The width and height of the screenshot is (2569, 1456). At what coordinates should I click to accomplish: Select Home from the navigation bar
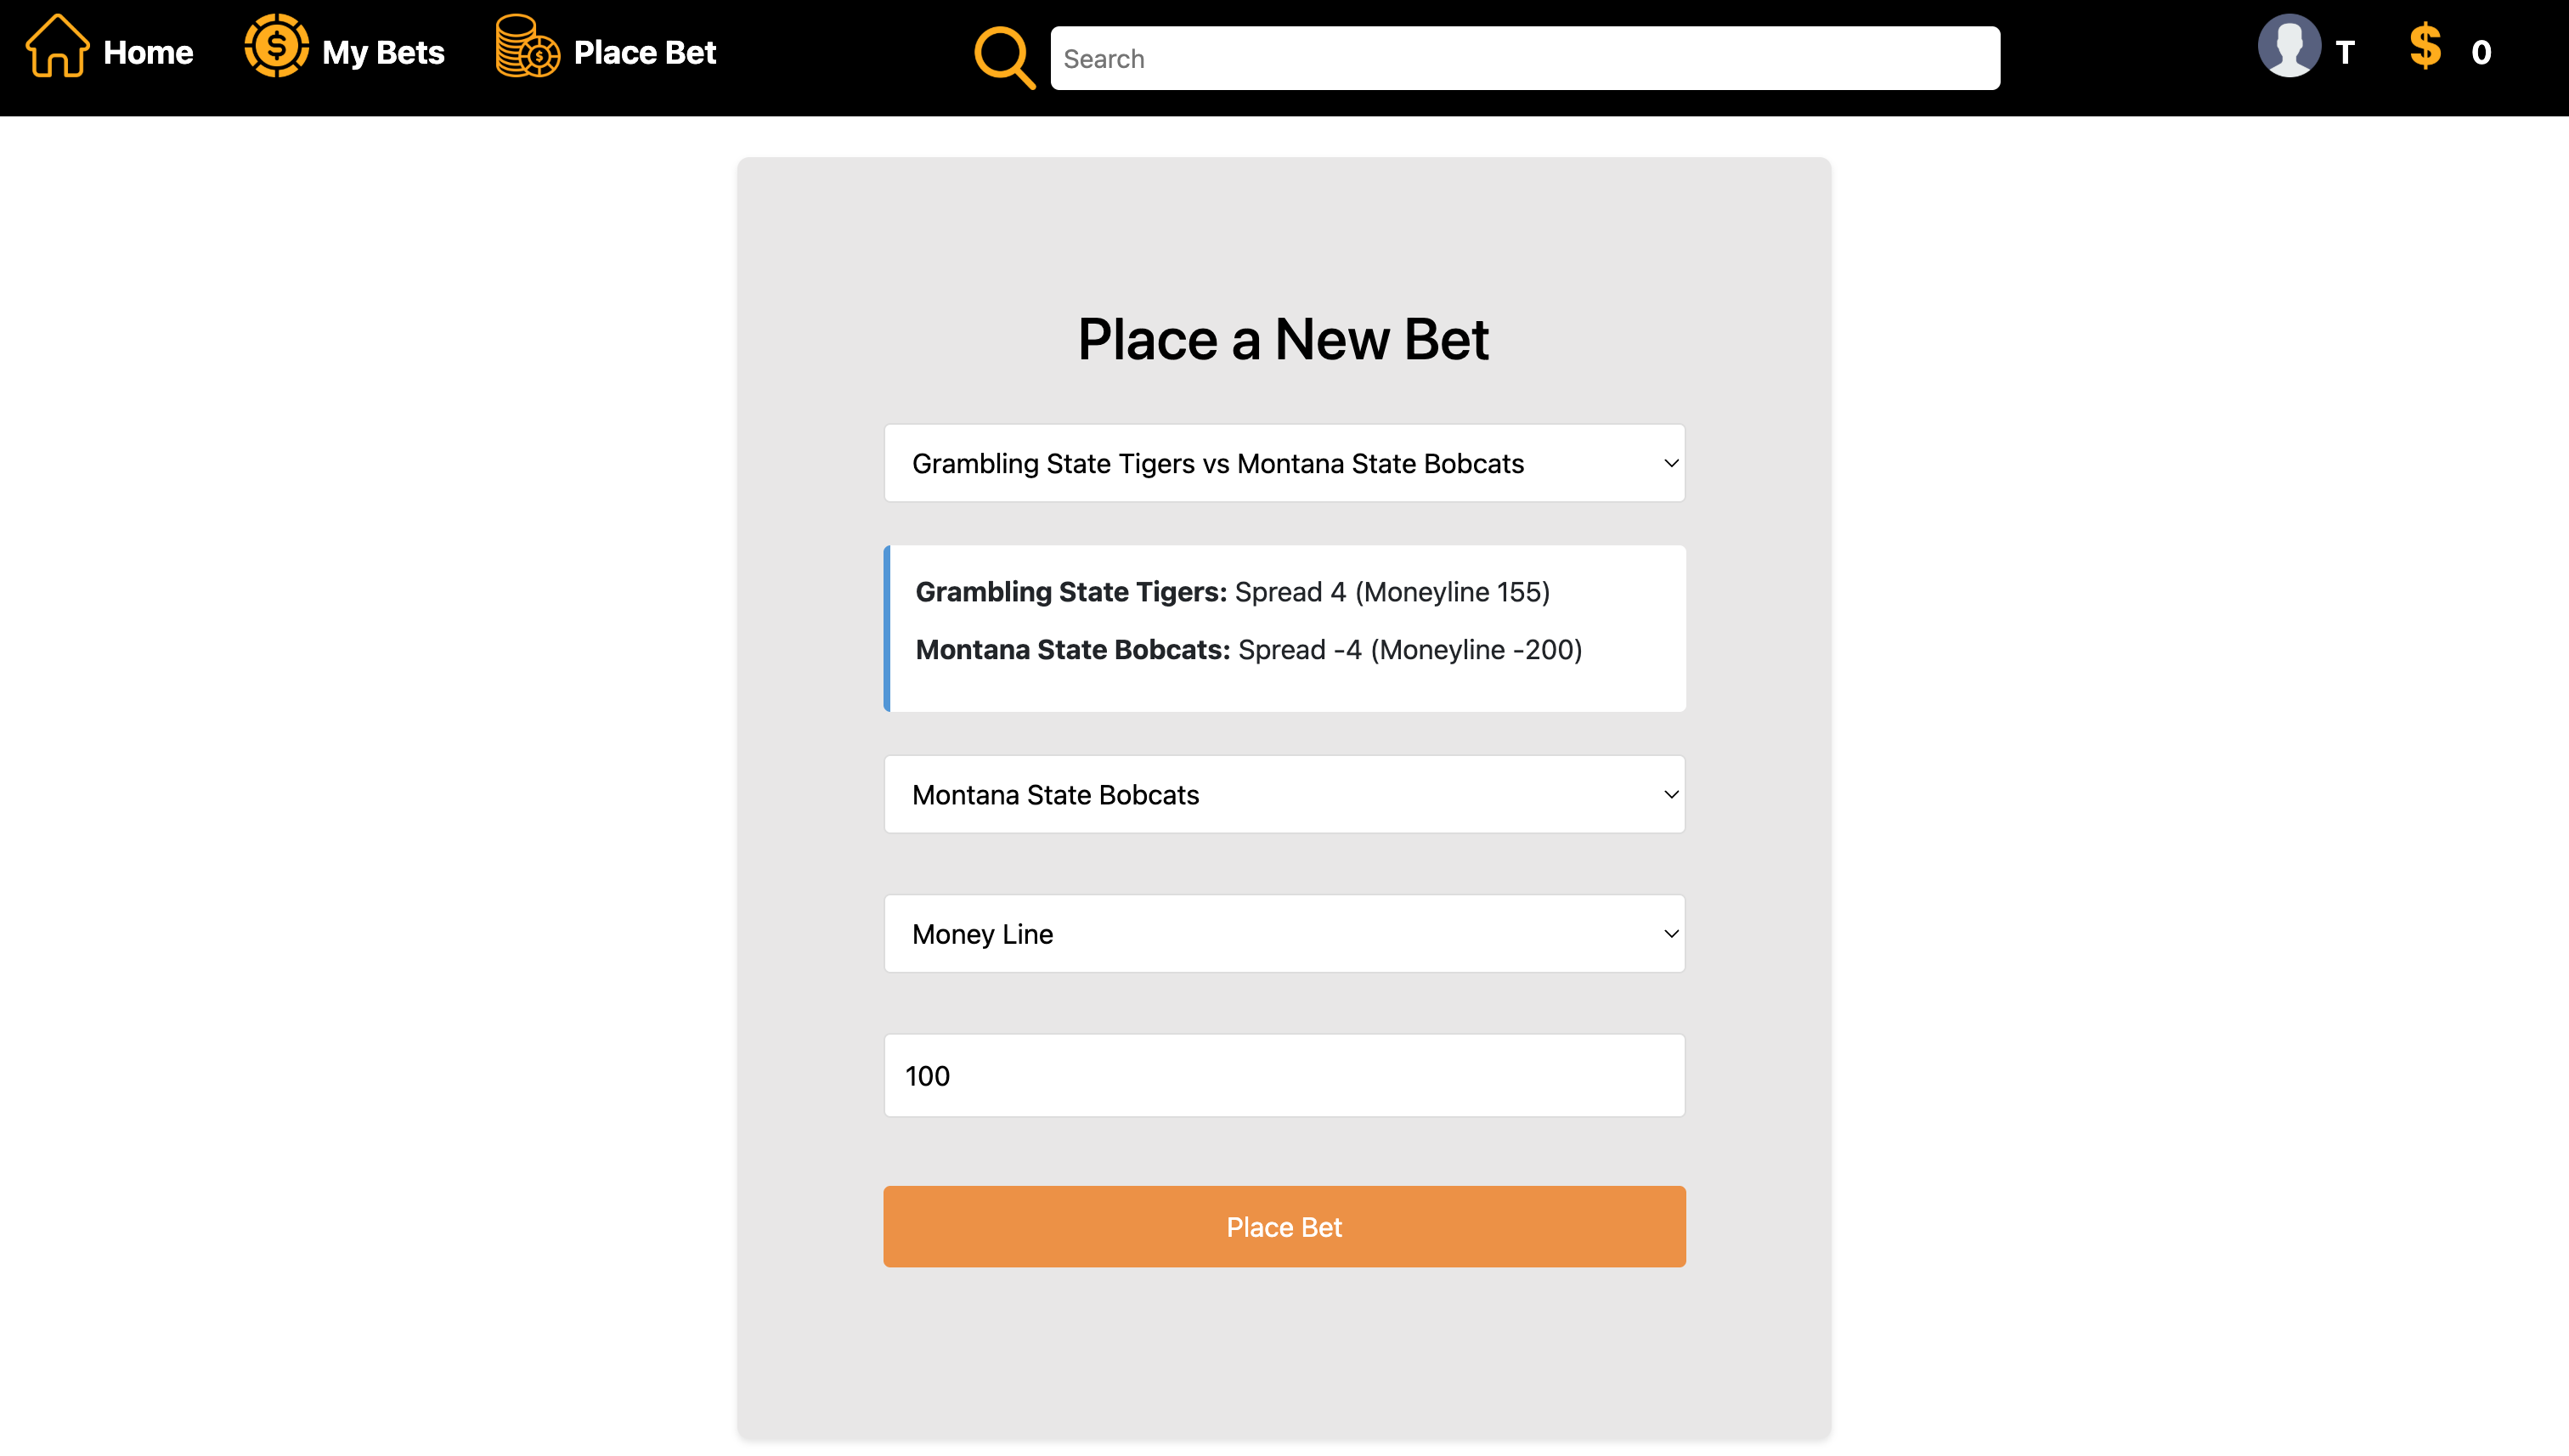point(147,52)
